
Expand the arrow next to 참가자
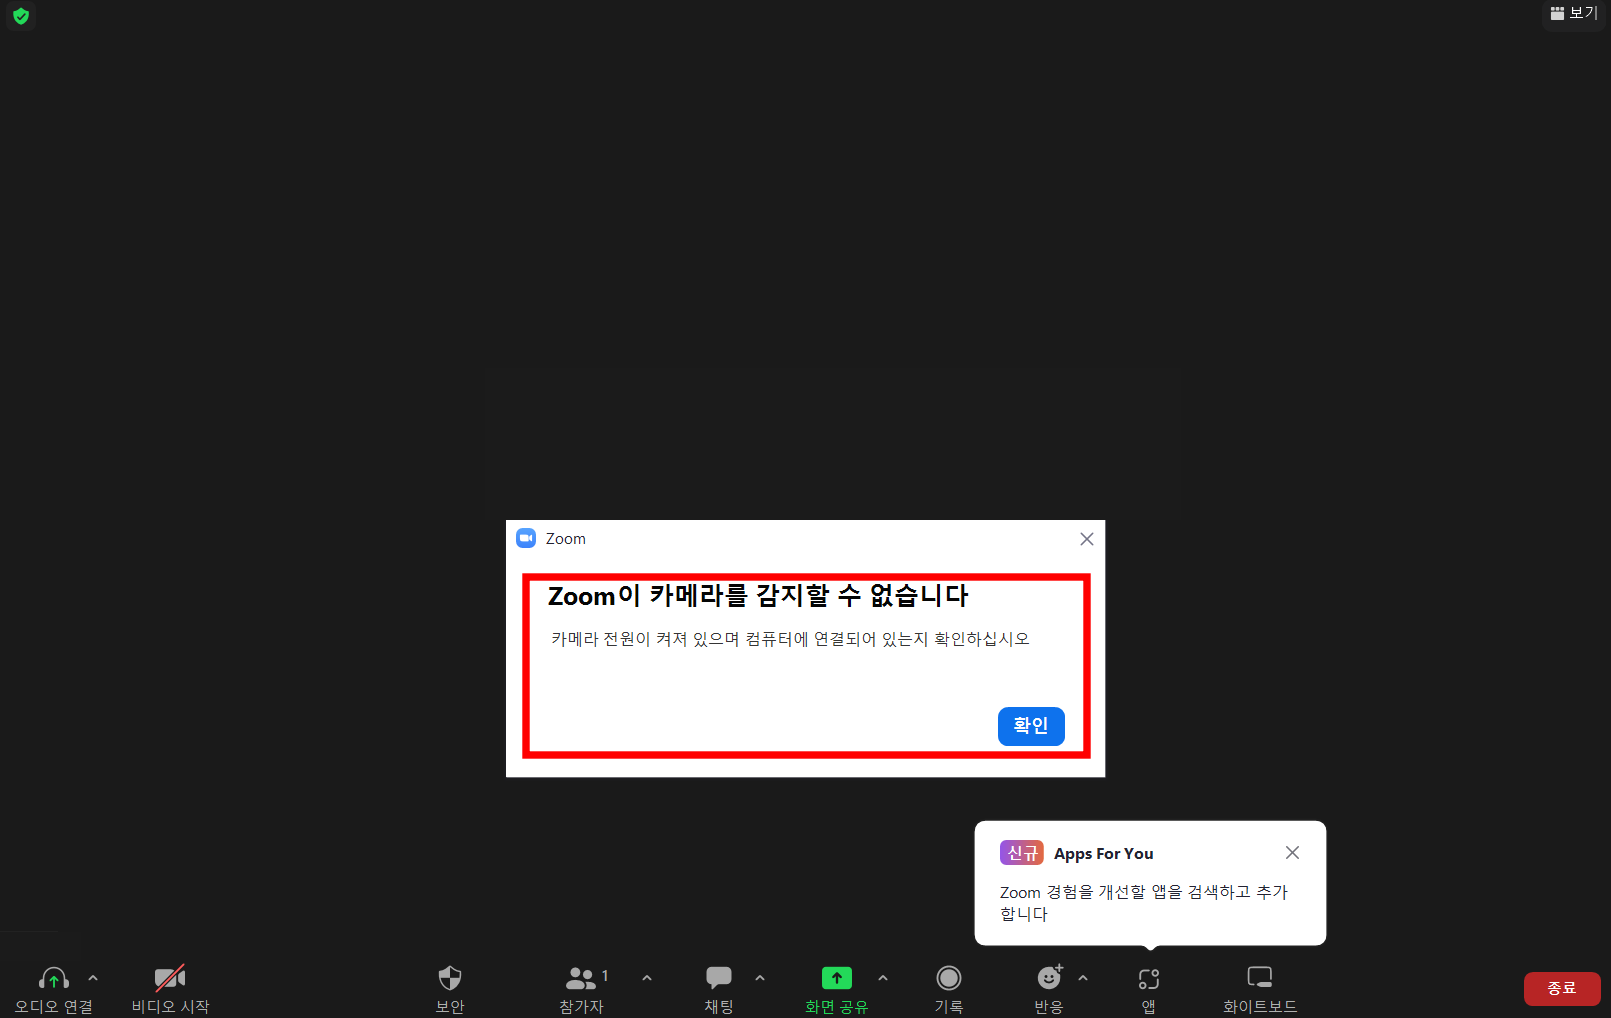[647, 978]
